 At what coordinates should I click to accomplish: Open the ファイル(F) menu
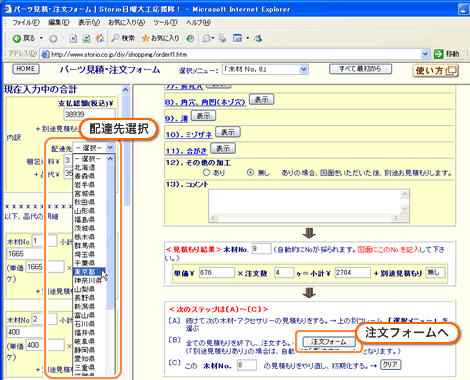tap(26, 23)
